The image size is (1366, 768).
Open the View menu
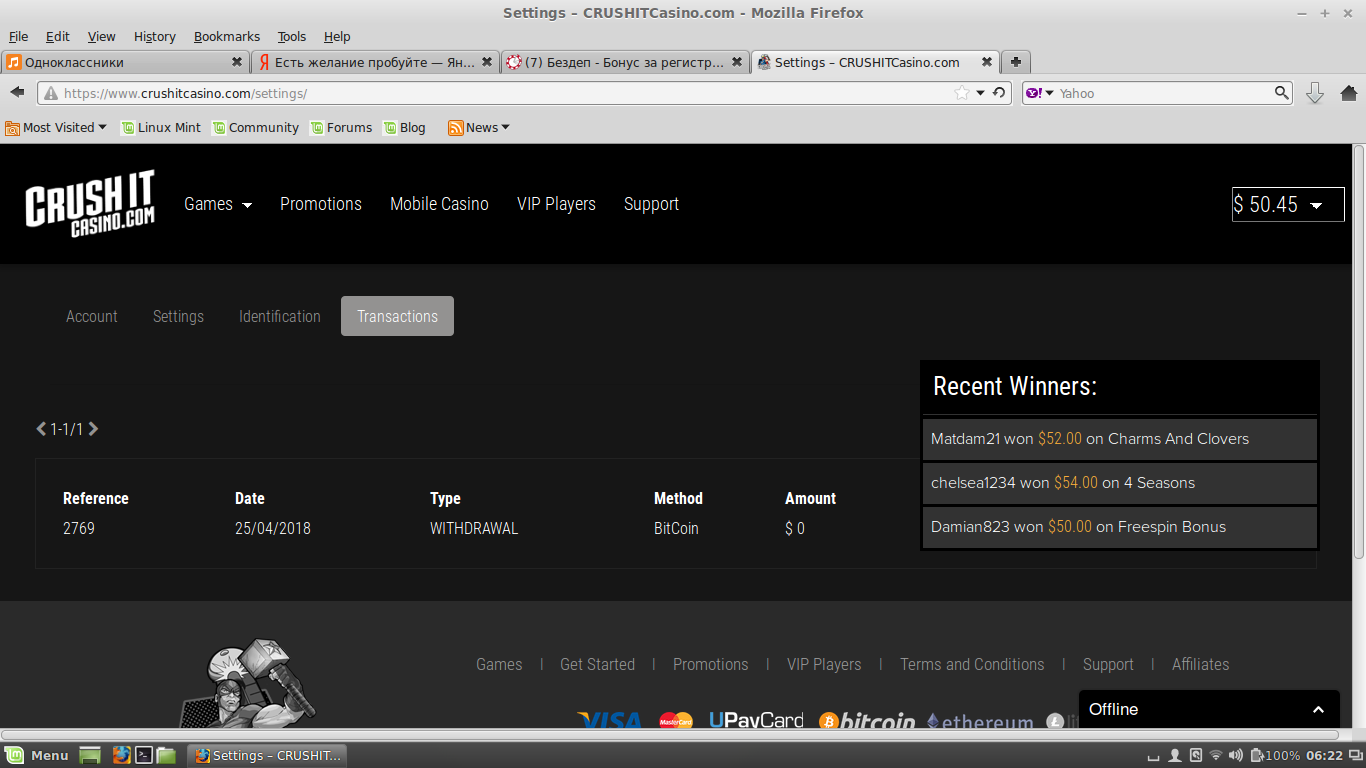[101, 36]
